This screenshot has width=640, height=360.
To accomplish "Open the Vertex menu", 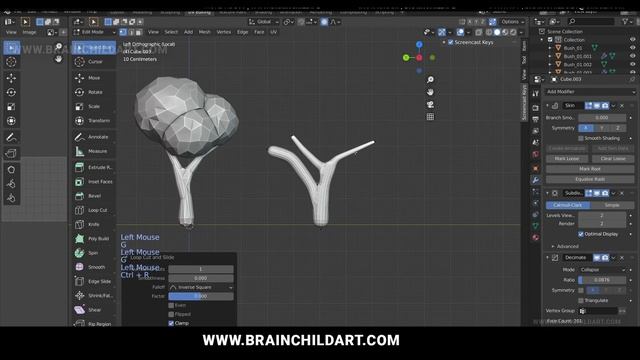I will click(x=224, y=32).
